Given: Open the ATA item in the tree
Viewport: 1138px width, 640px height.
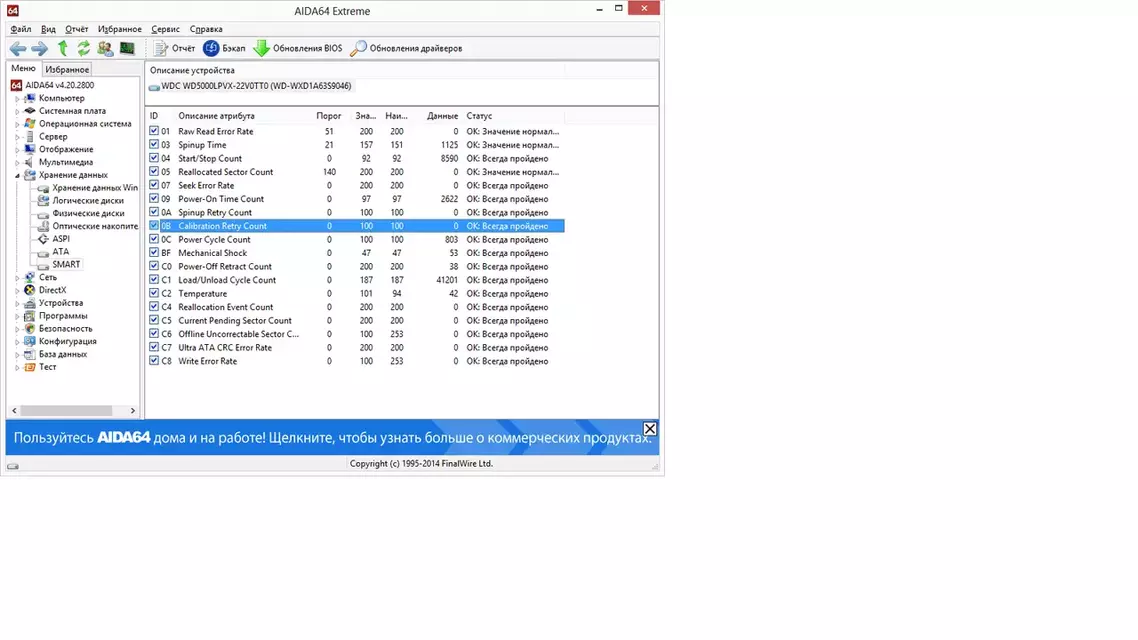Looking at the screenshot, I should pos(60,252).
